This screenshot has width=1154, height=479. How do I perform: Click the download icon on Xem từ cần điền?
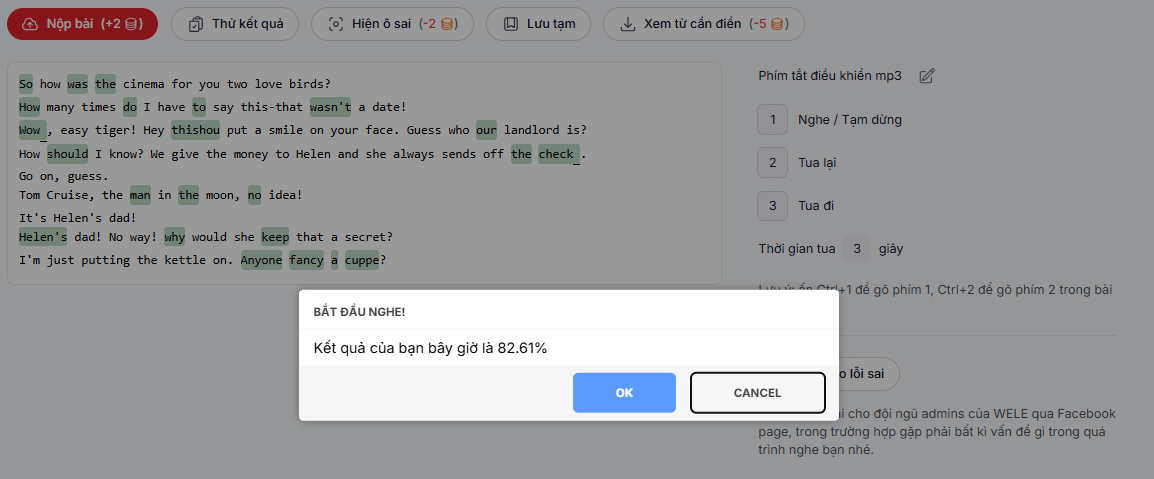[x=628, y=24]
